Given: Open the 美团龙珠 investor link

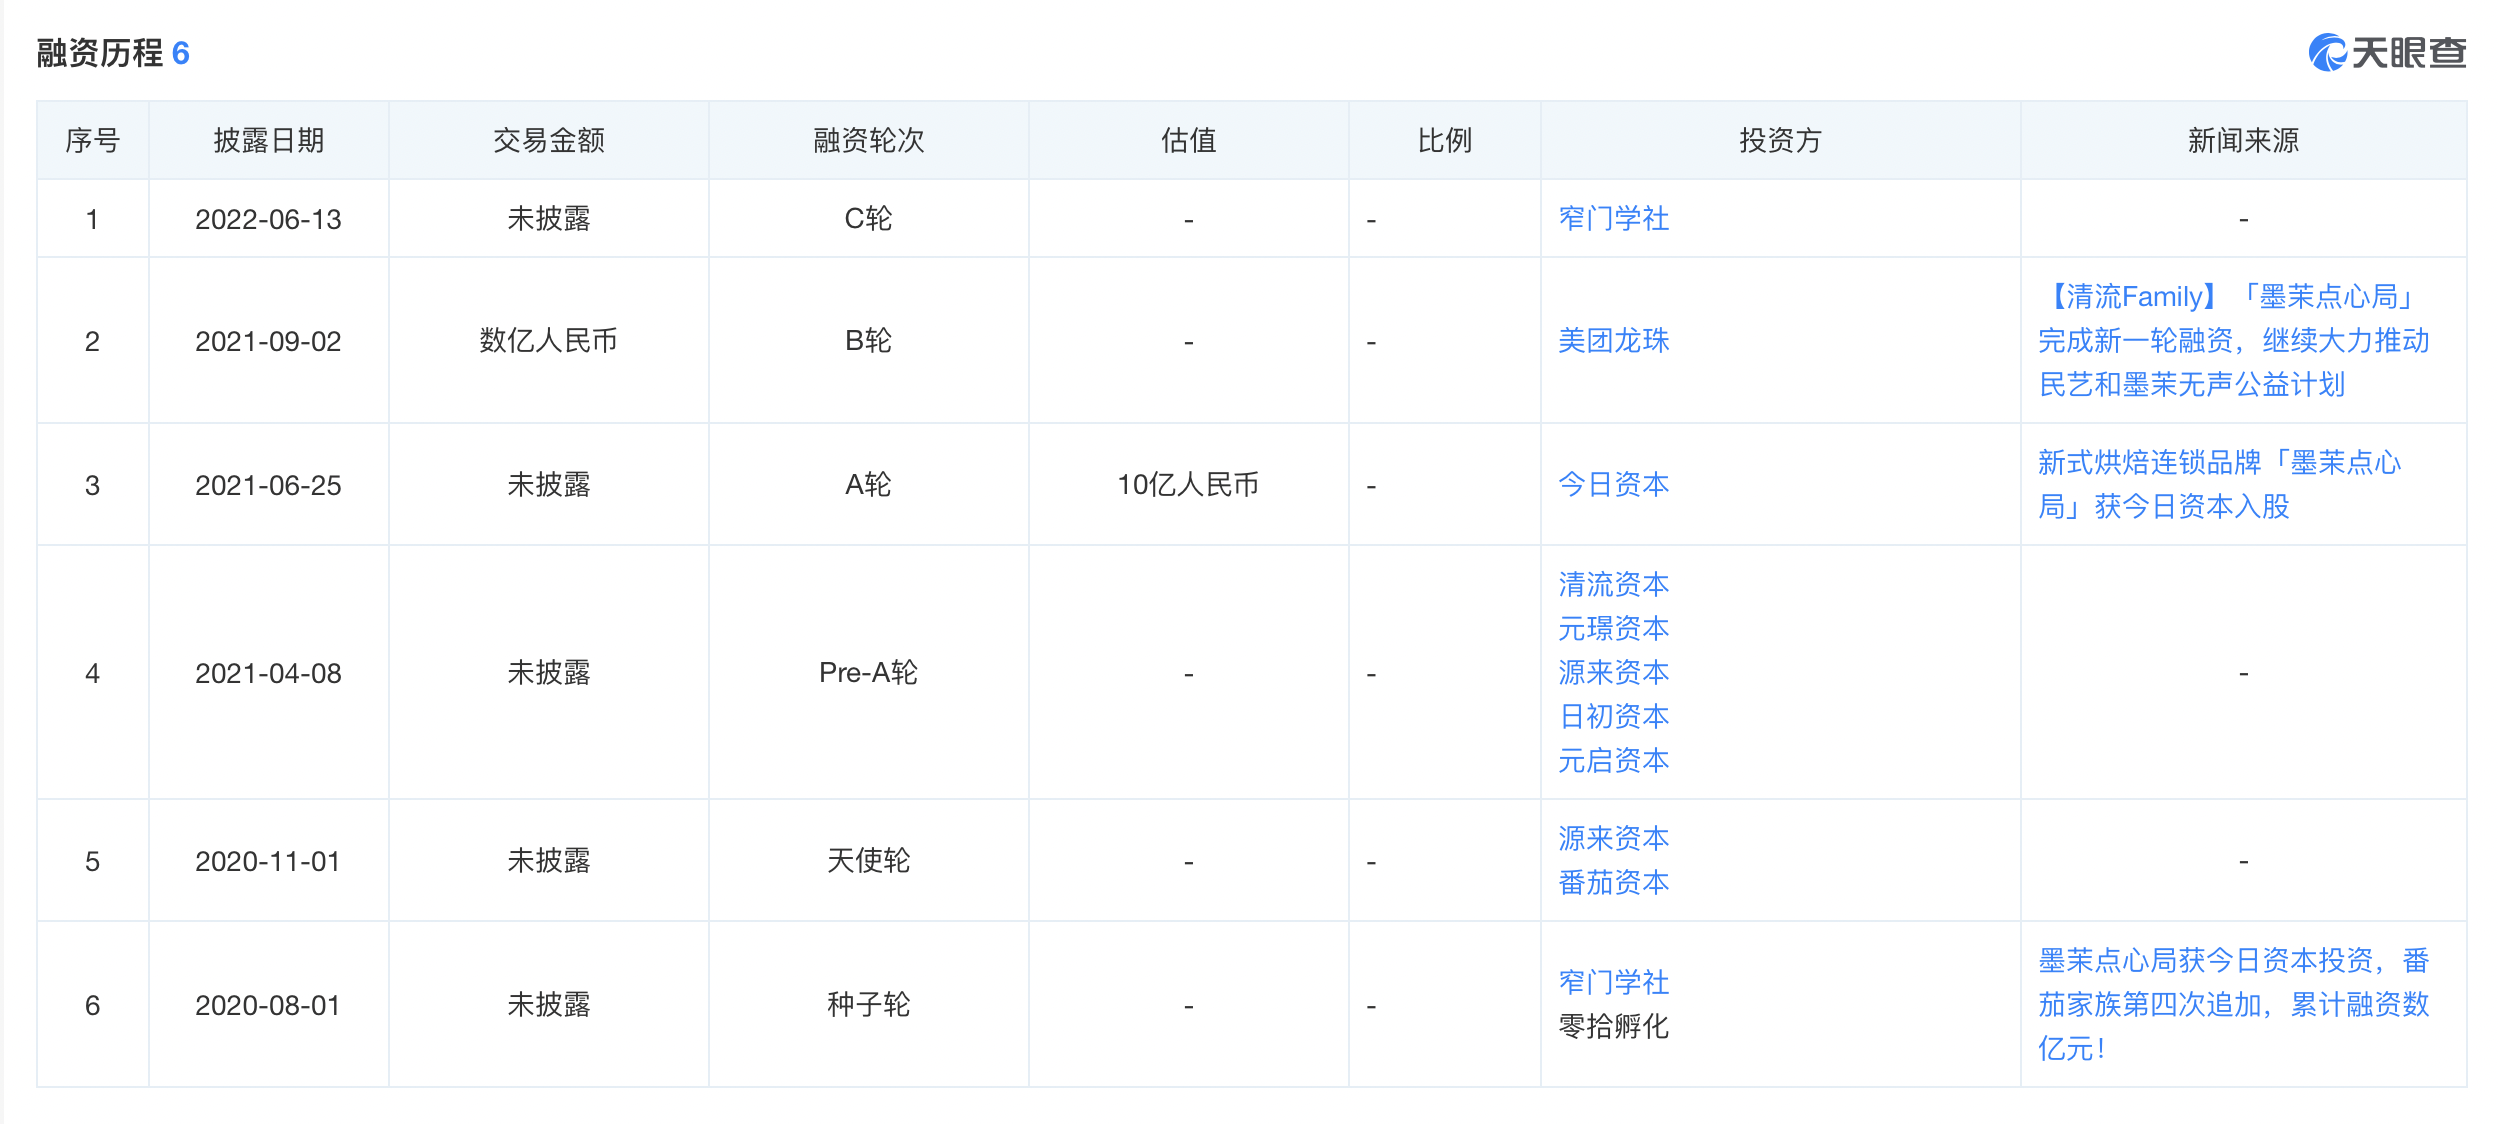Looking at the screenshot, I should point(1613,341).
